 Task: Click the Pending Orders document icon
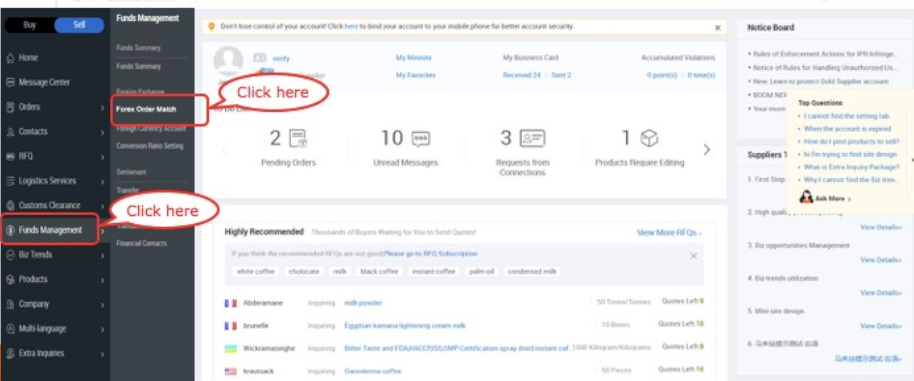298,138
